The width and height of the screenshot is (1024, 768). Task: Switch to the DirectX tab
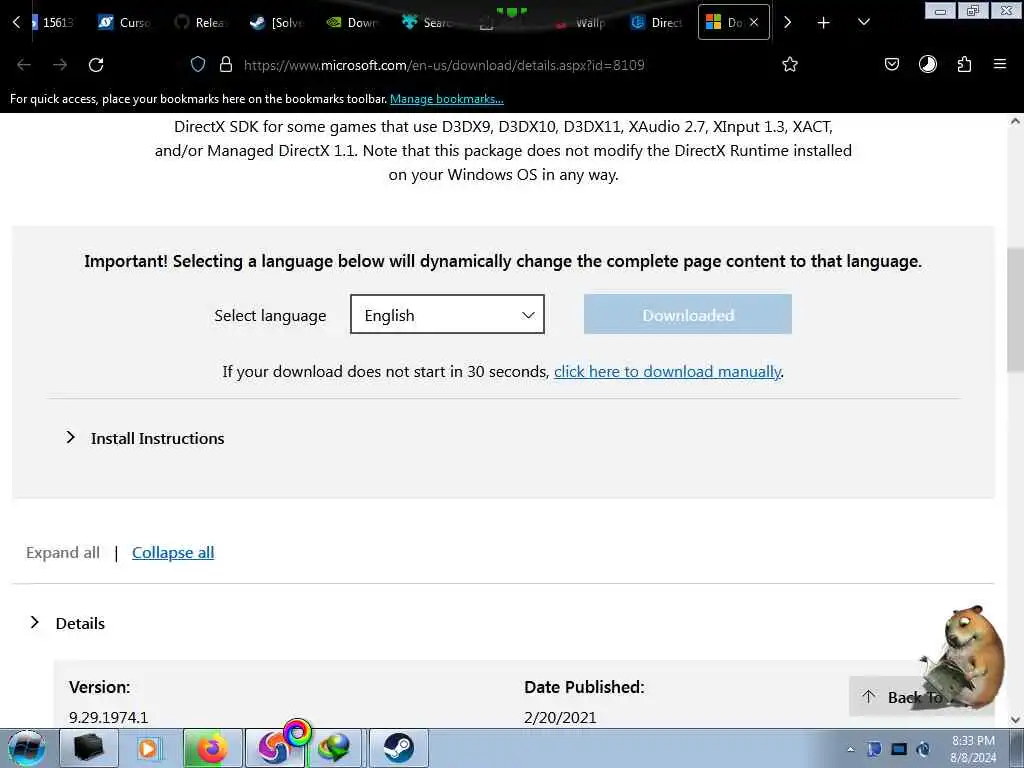656,22
